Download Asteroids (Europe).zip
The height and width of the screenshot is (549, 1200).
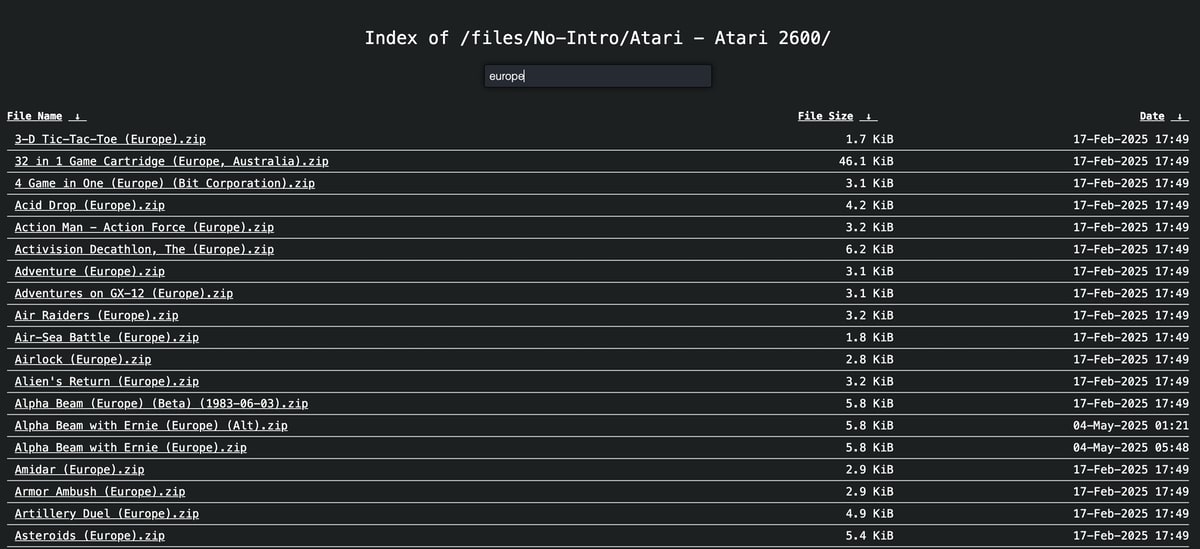90,536
